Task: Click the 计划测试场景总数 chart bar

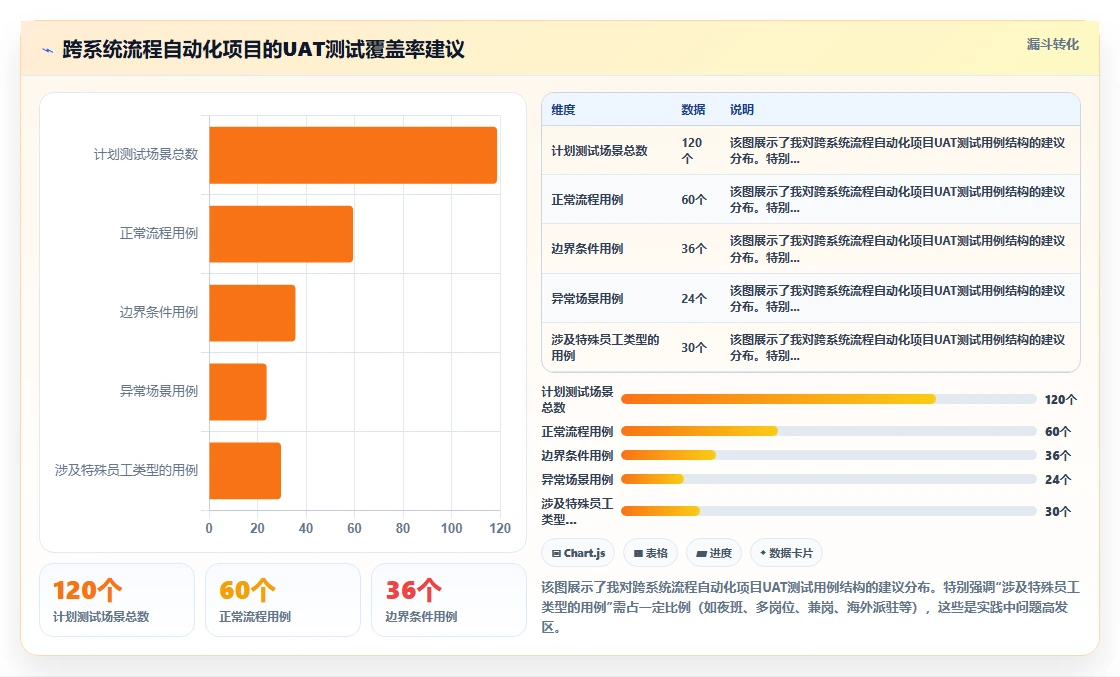Action: point(353,155)
